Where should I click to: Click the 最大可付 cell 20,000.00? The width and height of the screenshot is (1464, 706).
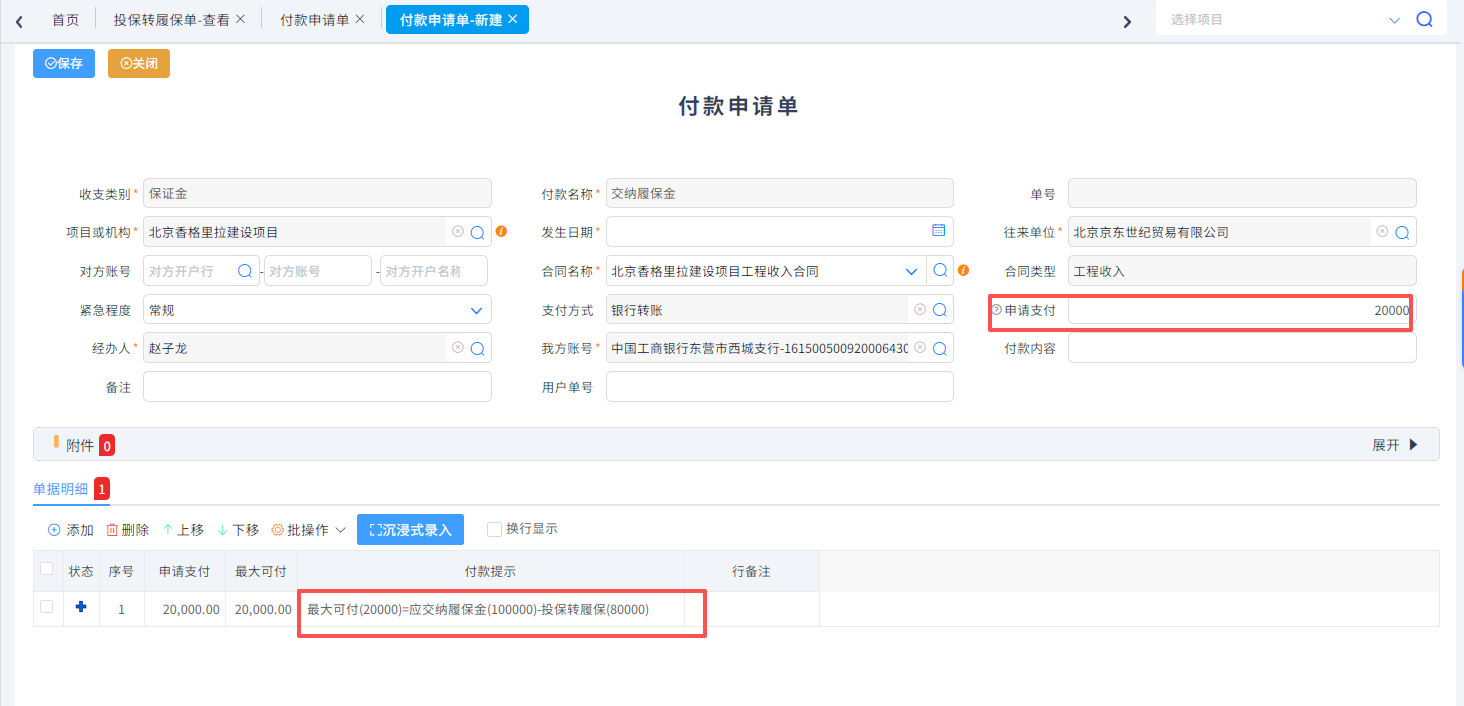[261, 609]
